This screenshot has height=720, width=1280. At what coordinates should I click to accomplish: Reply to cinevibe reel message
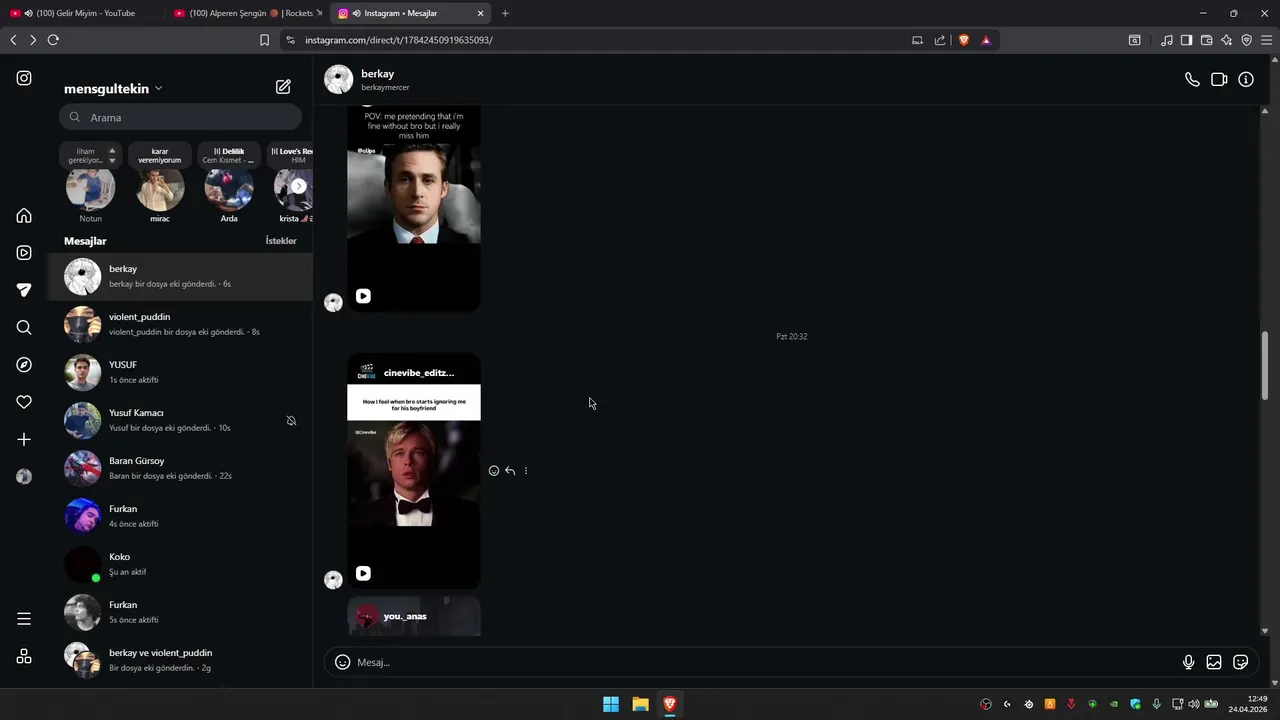[x=510, y=471]
